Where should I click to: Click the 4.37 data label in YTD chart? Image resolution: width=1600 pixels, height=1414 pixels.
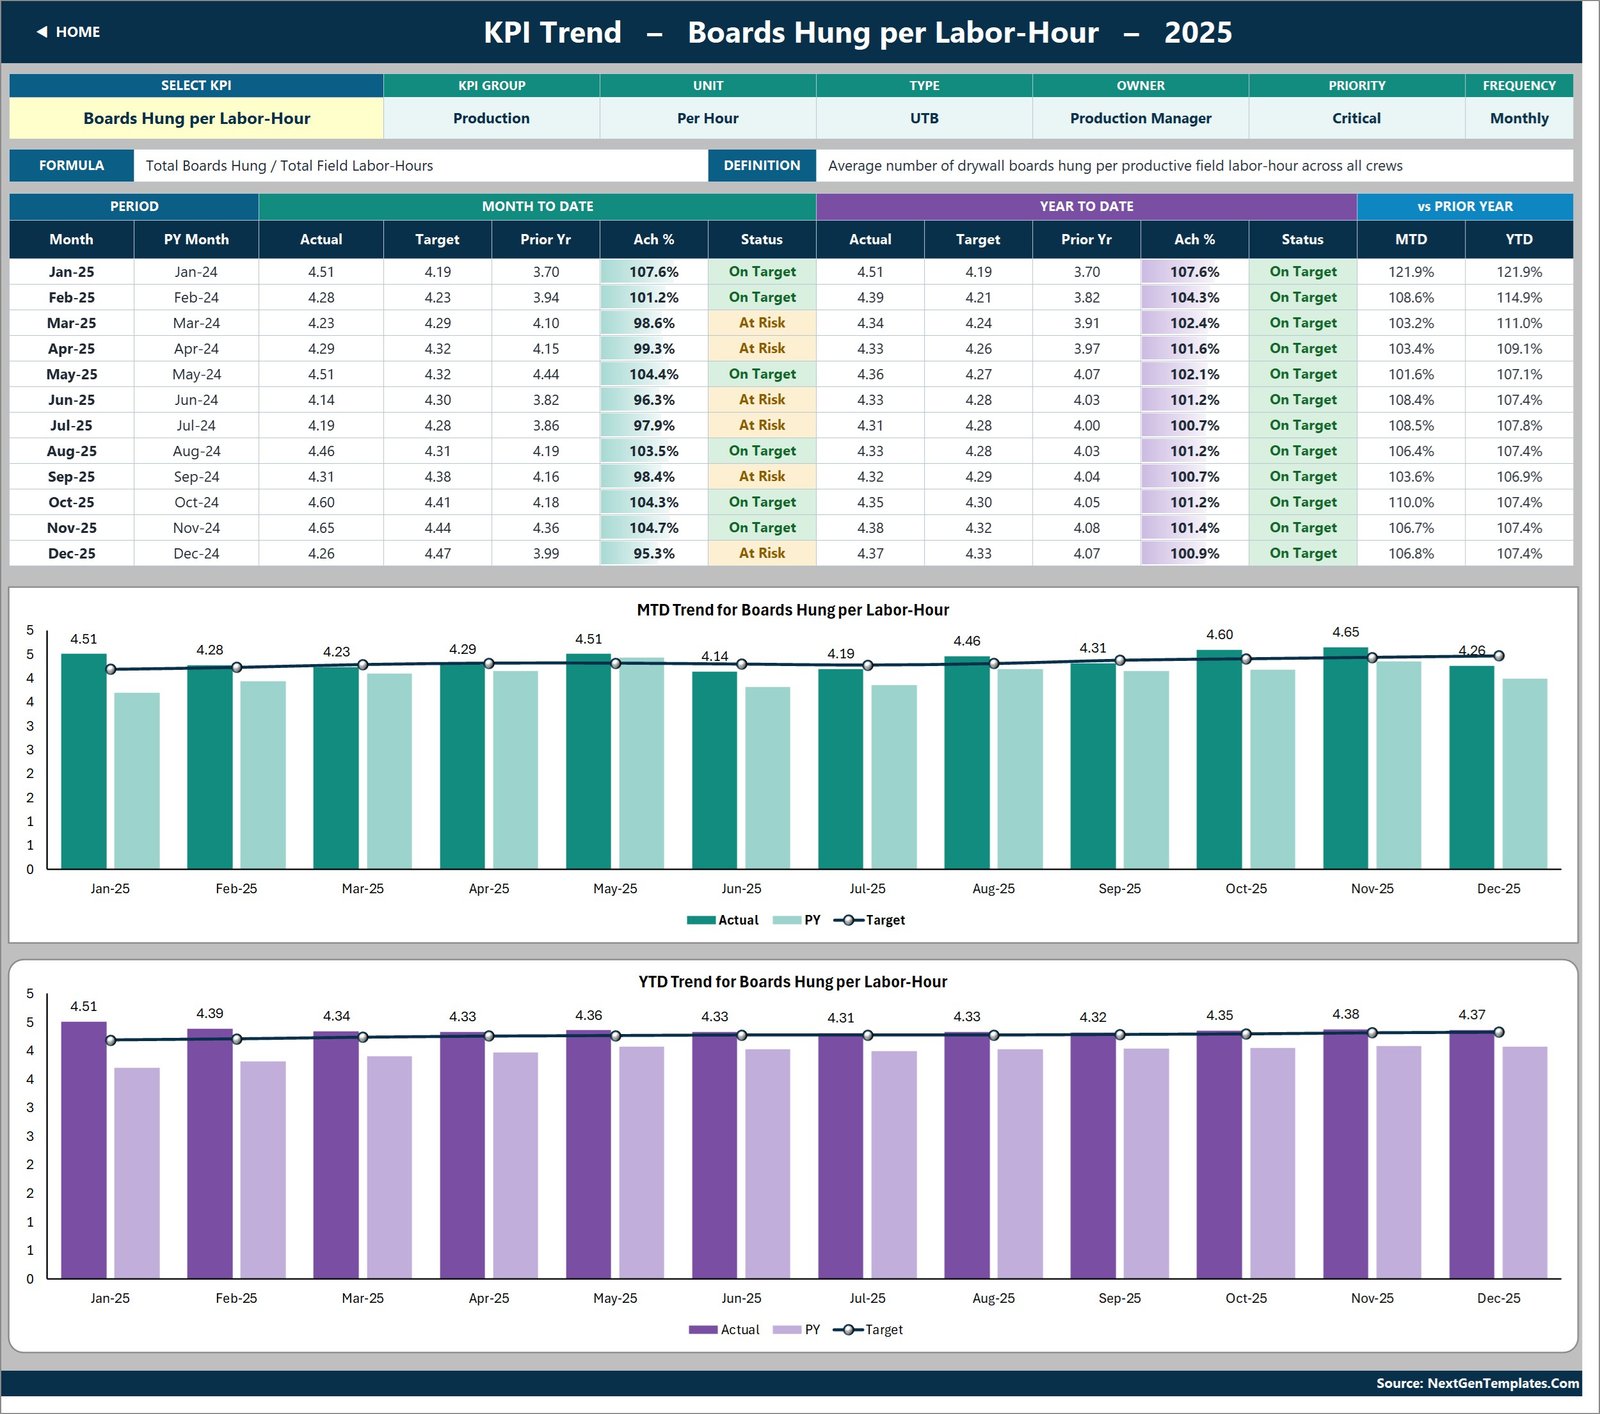coord(1472,1015)
